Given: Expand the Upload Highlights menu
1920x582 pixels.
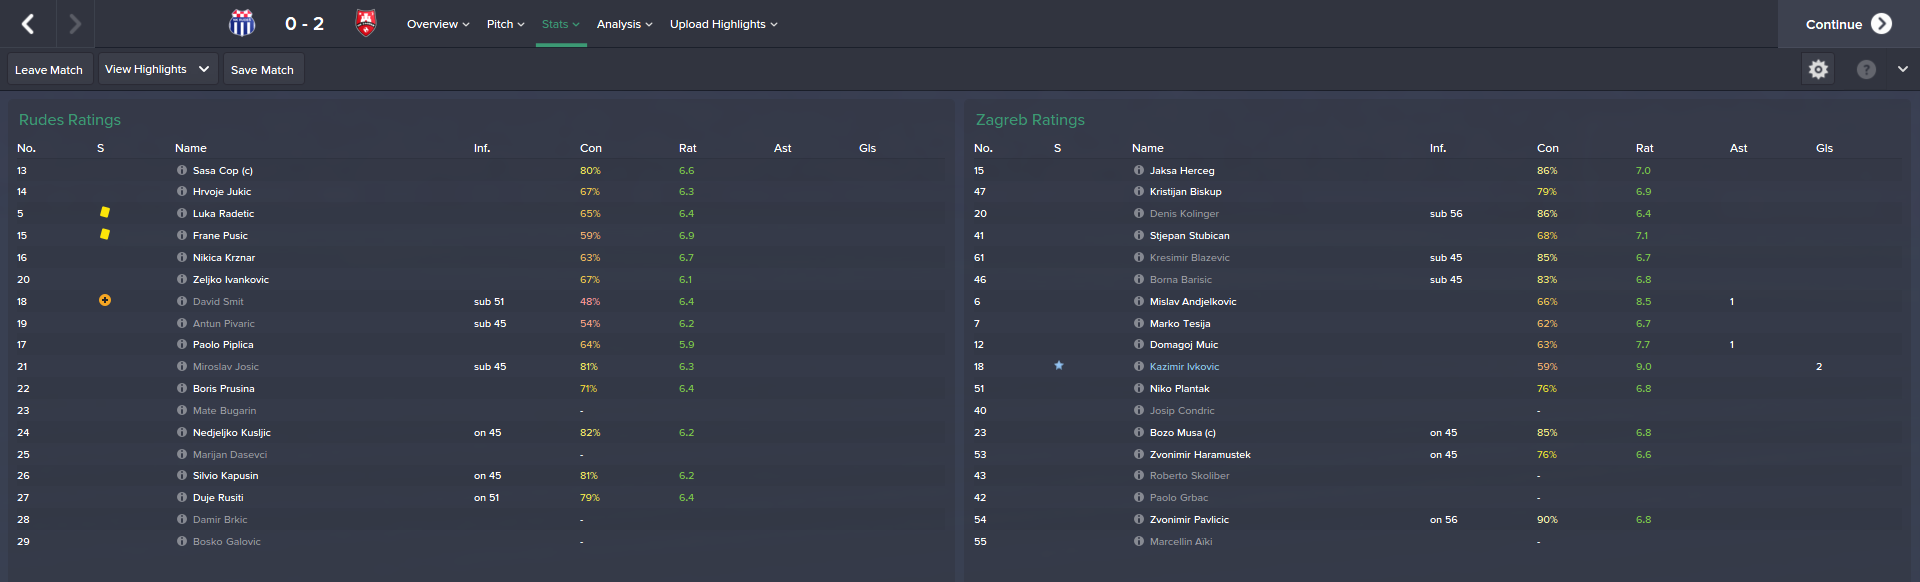Looking at the screenshot, I should pyautogui.click(x=723, y=24).
